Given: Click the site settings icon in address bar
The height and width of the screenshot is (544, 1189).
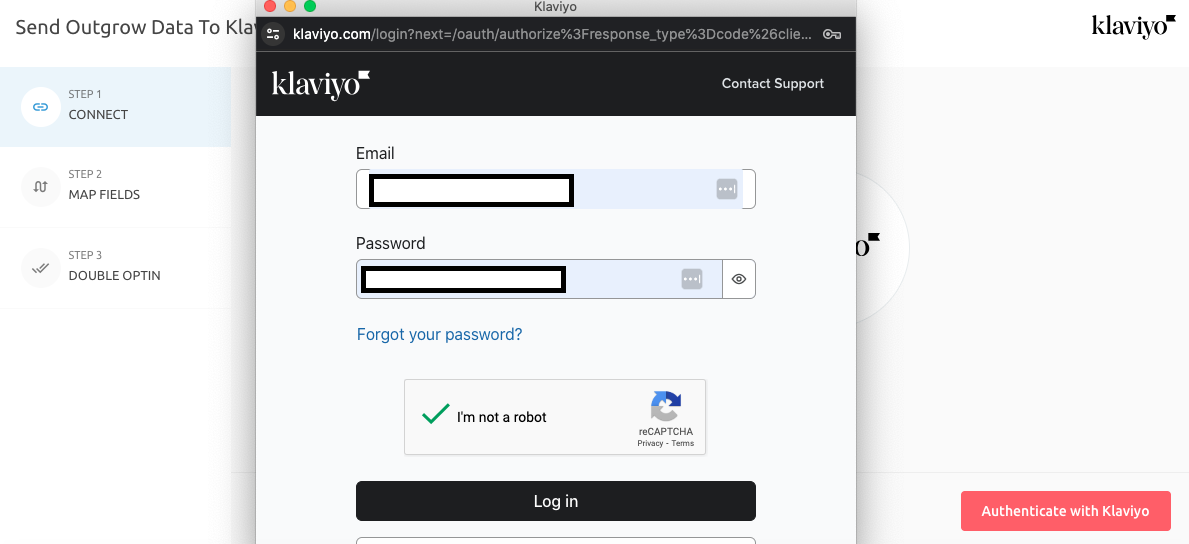Looking at the screenshot, I should click(273, 34).
